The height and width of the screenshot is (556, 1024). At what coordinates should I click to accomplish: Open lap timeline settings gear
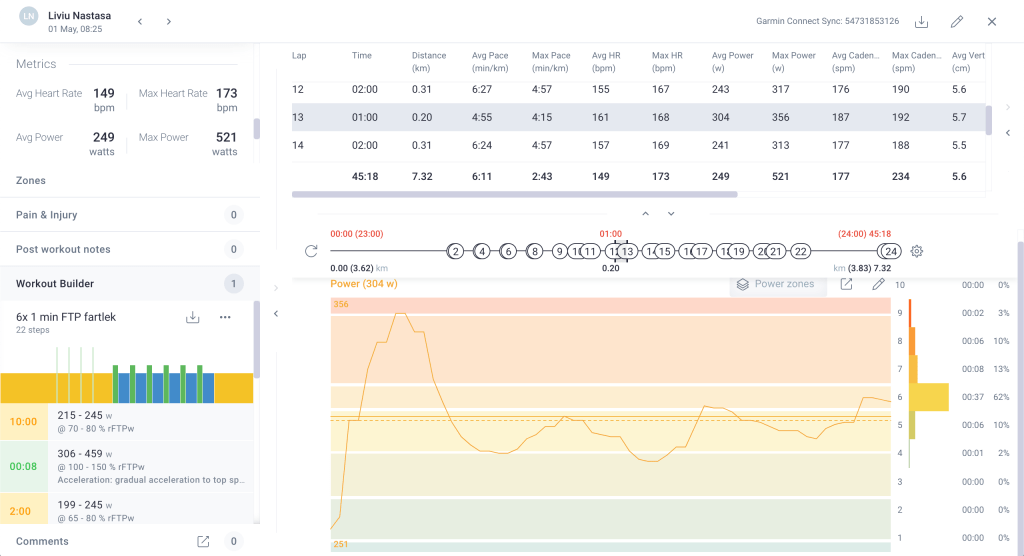click(x=917, y=251)
